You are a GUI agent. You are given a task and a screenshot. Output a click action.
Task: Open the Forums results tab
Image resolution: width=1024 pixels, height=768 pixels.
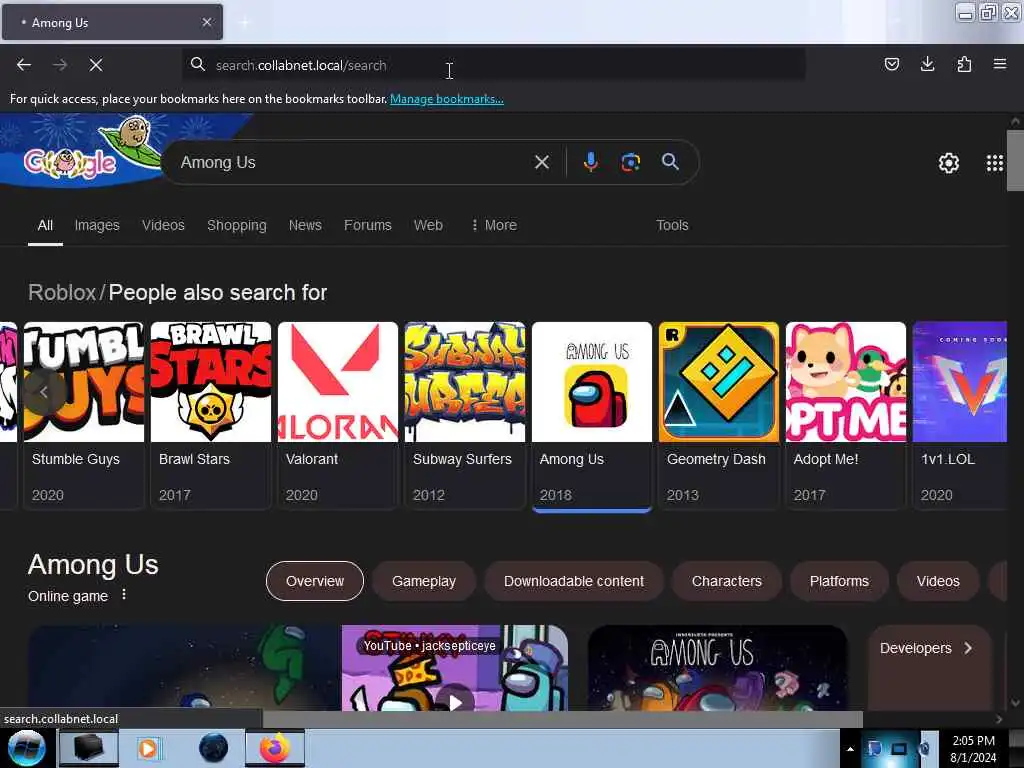pyautogui.click(x=368, y=225)
